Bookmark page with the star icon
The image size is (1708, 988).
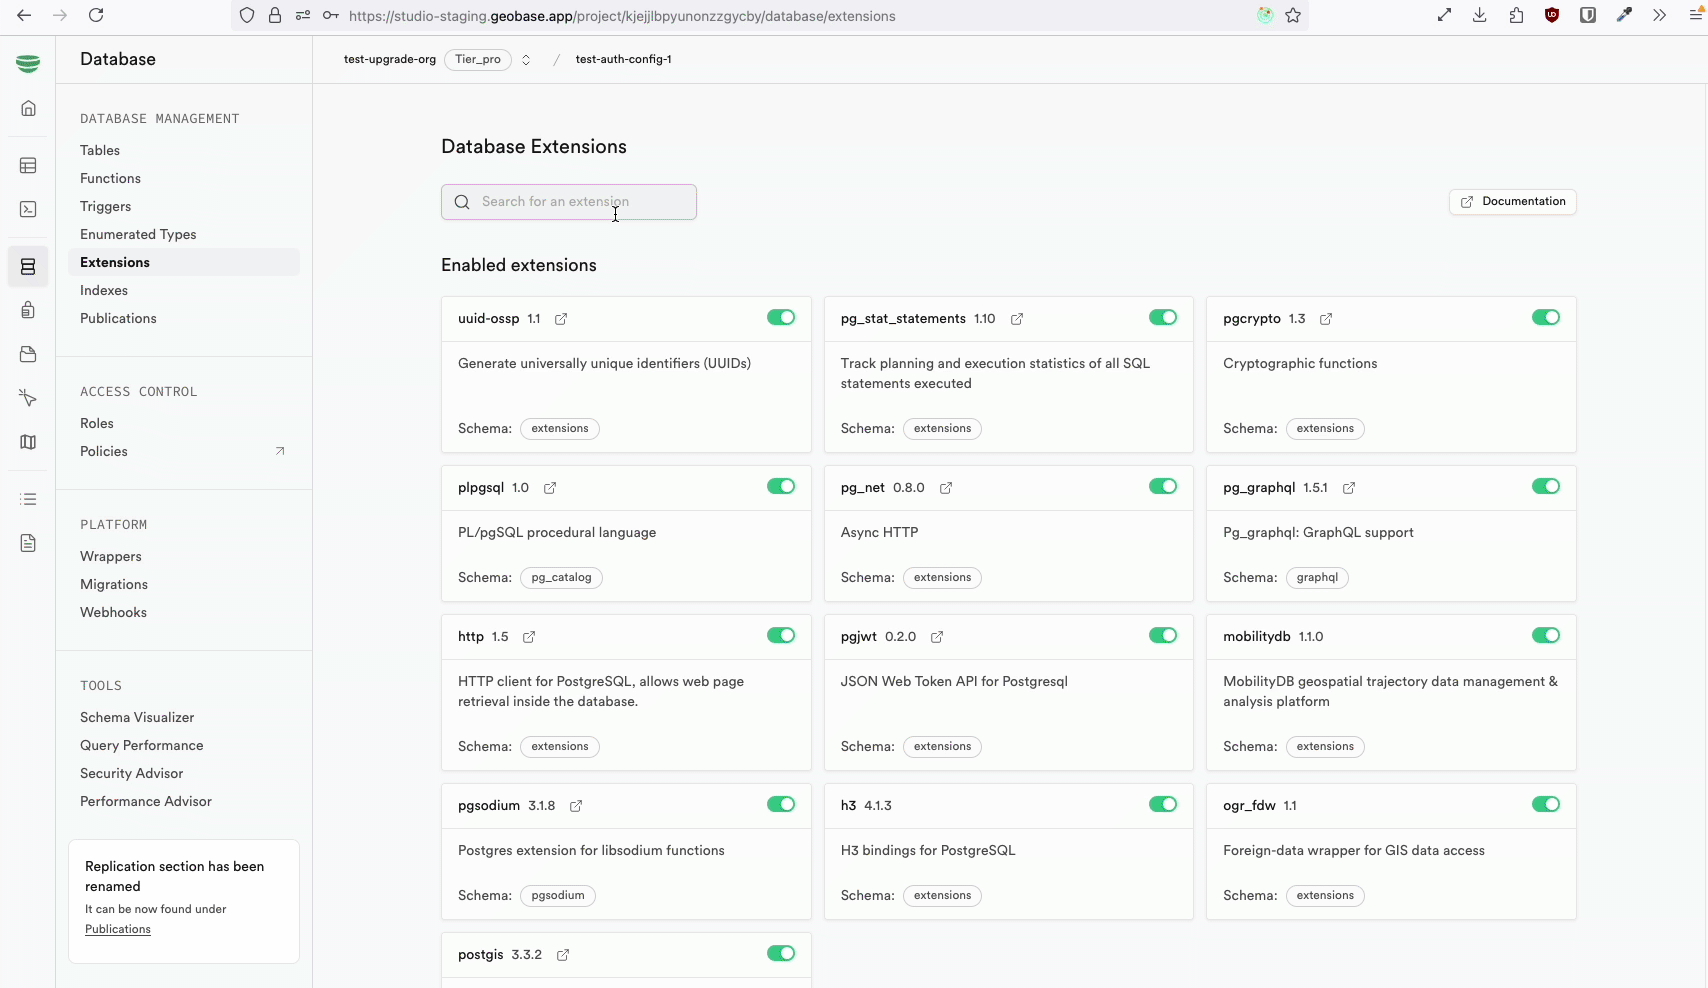click(x=1293, y=15)
